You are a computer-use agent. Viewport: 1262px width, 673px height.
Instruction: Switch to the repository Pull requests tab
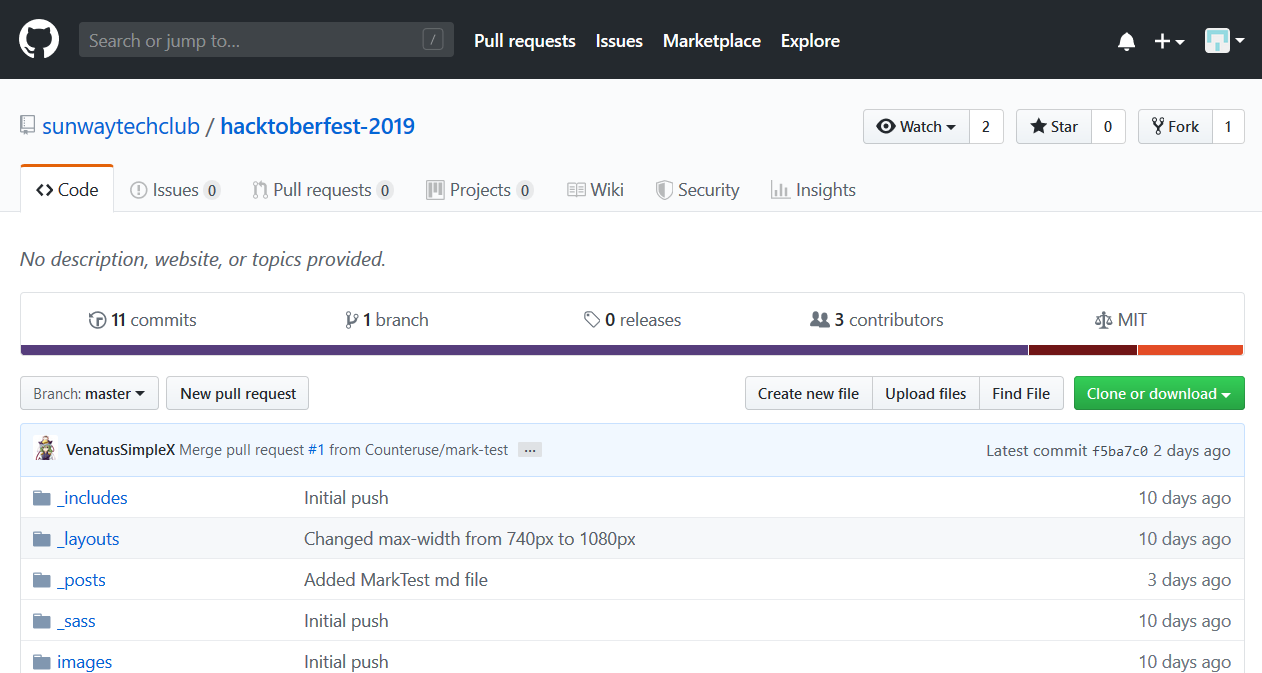pyautogui.click(x=322, y=190)
